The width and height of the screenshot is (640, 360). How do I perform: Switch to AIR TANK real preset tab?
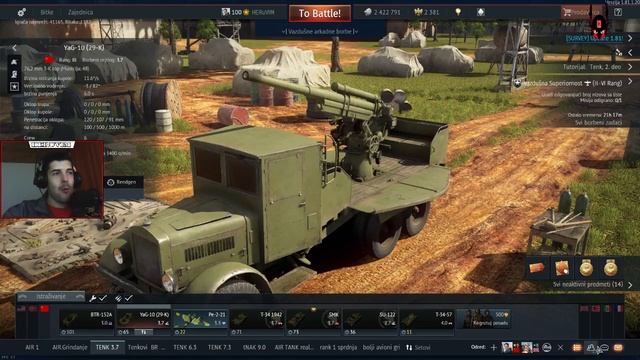click(x=293, y=347)
